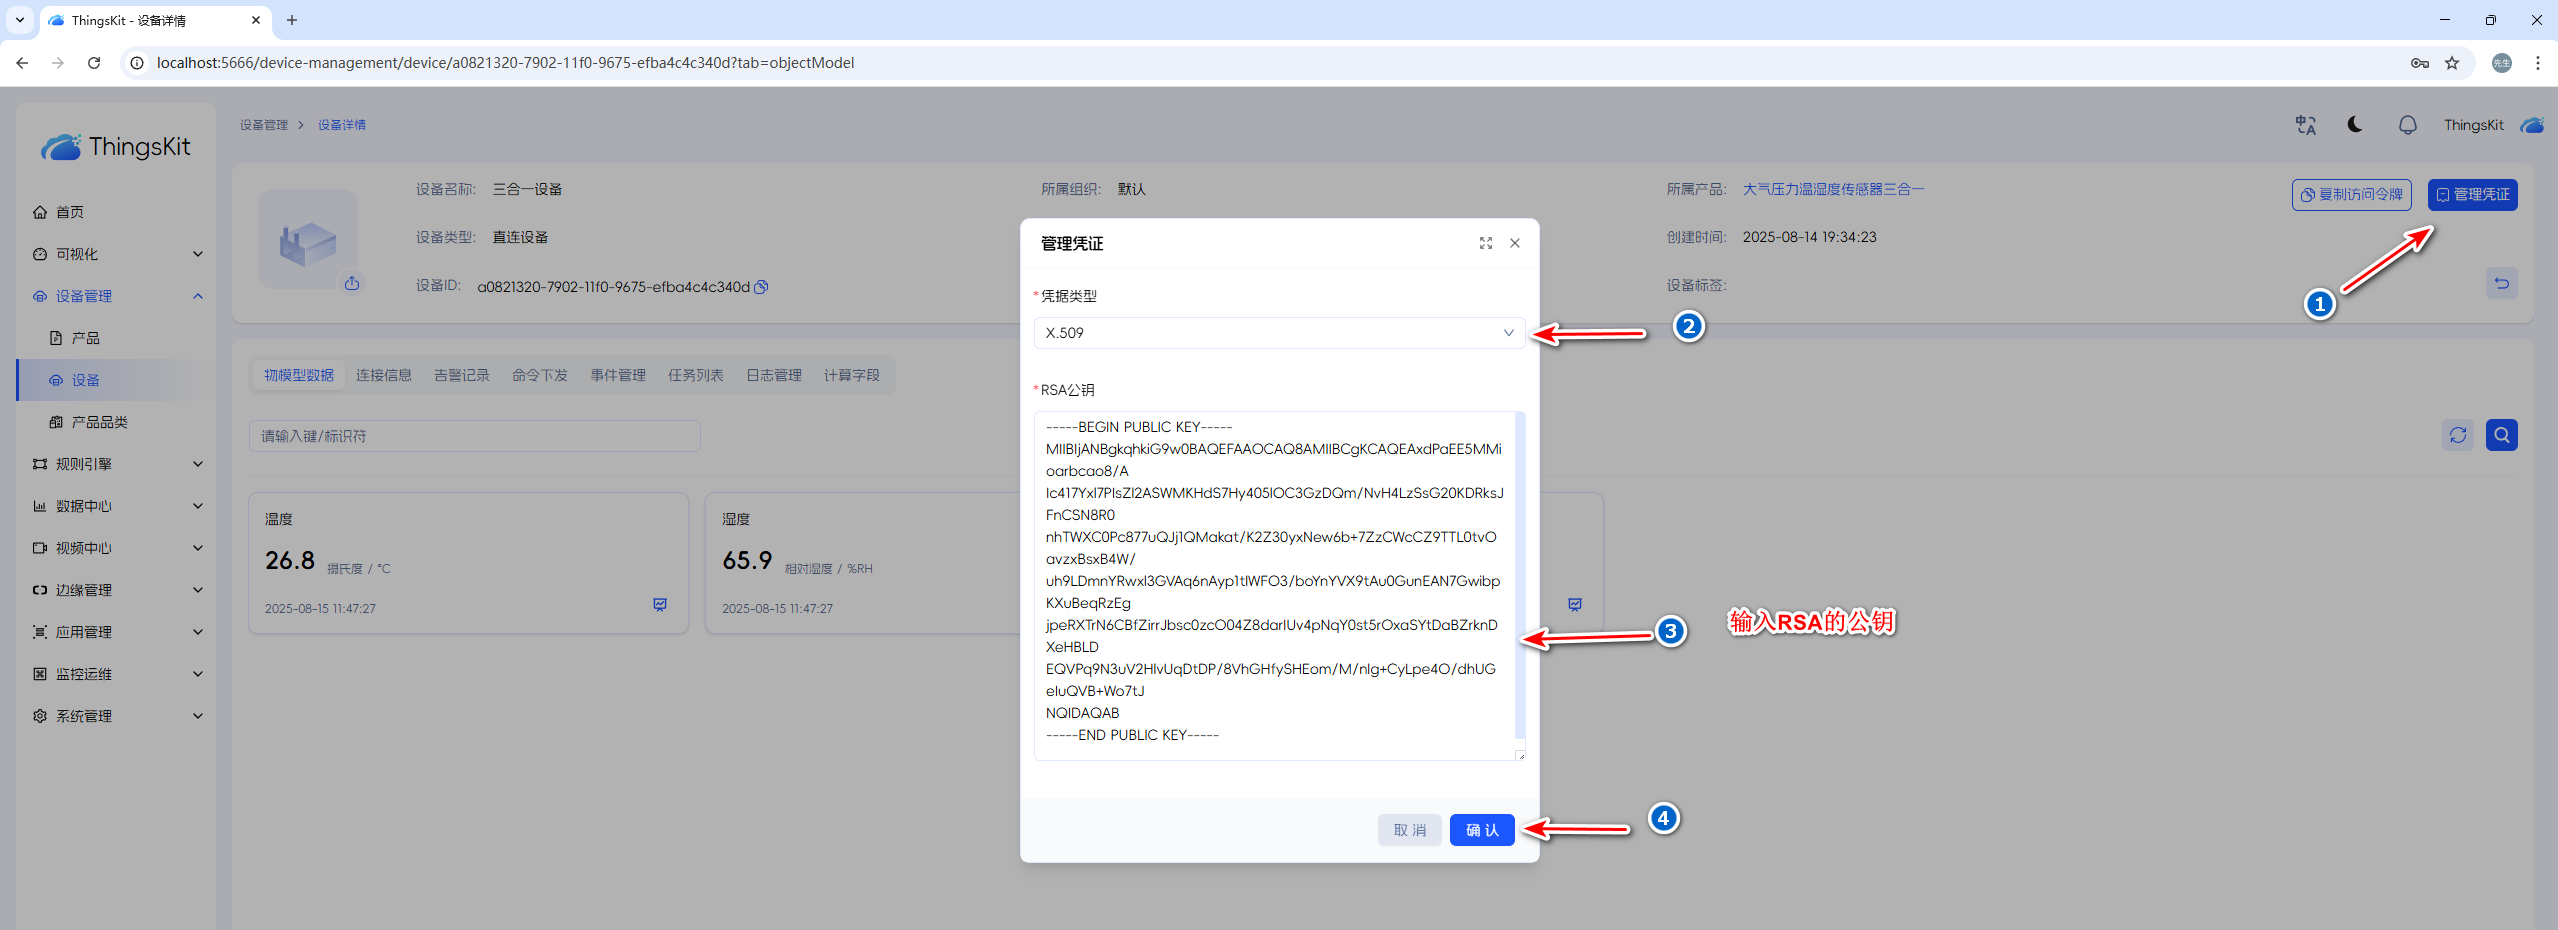Open the 告警记录 tab
Viewport: 2558px width, 930px height.
tap(461, 375)
